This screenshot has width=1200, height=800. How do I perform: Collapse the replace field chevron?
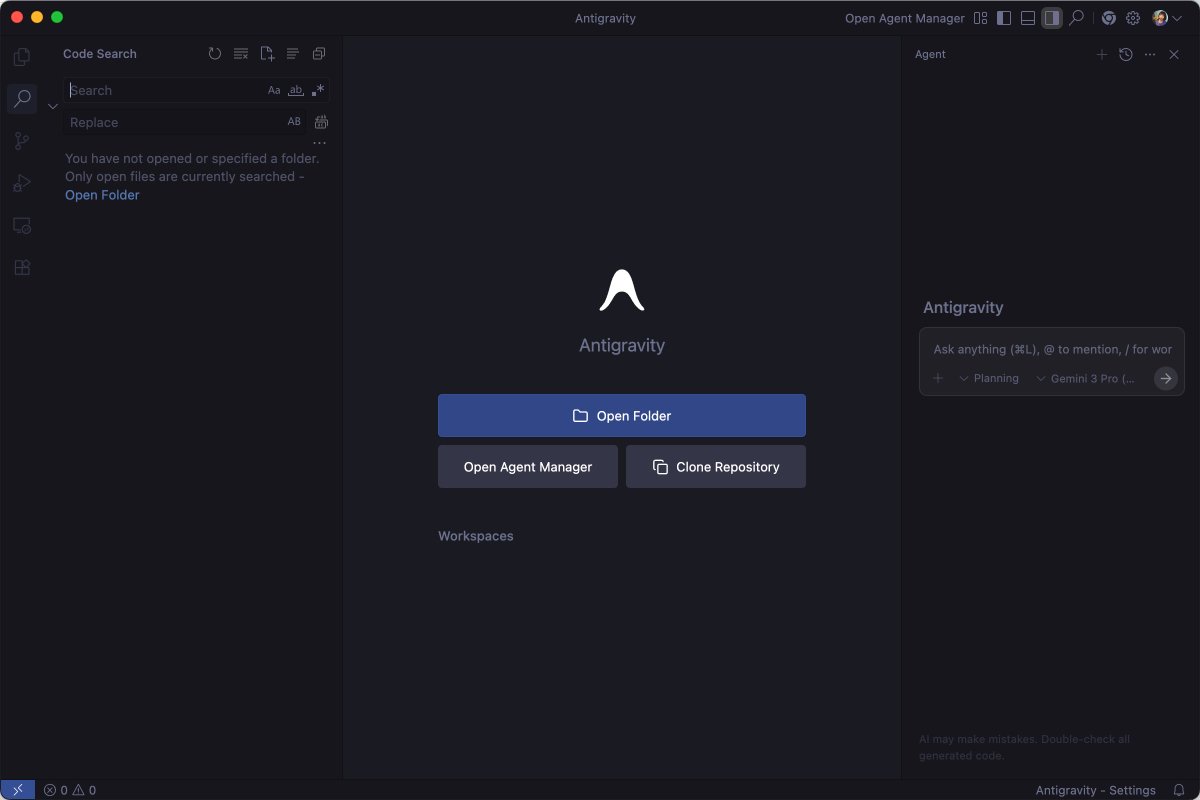[53, 106]
